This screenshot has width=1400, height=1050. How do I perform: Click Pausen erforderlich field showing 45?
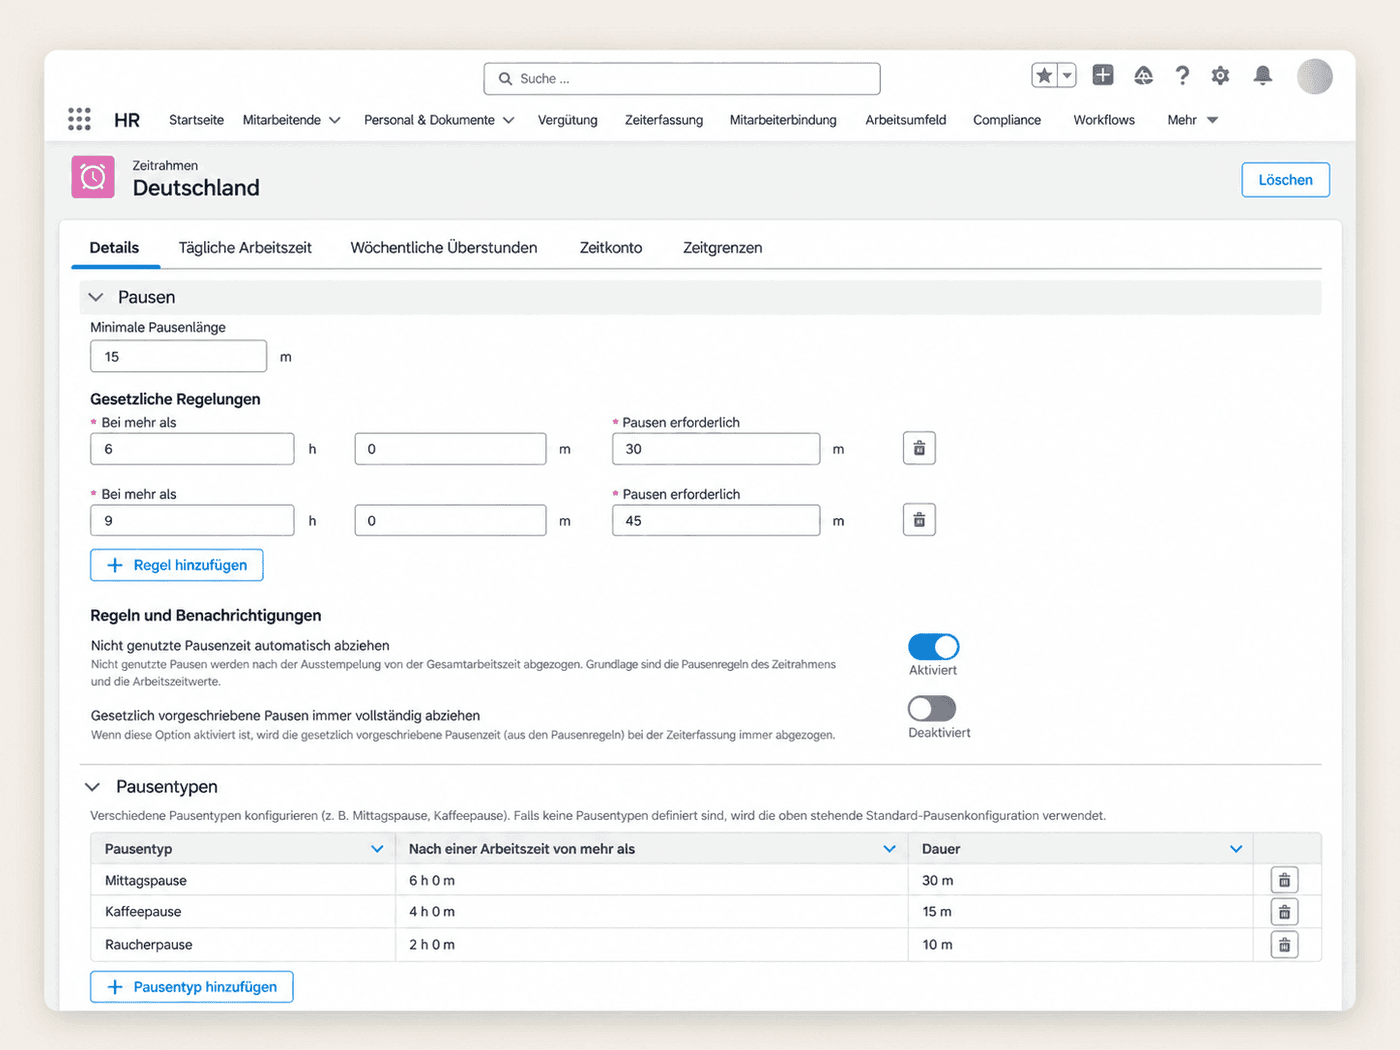coord(716,521)
